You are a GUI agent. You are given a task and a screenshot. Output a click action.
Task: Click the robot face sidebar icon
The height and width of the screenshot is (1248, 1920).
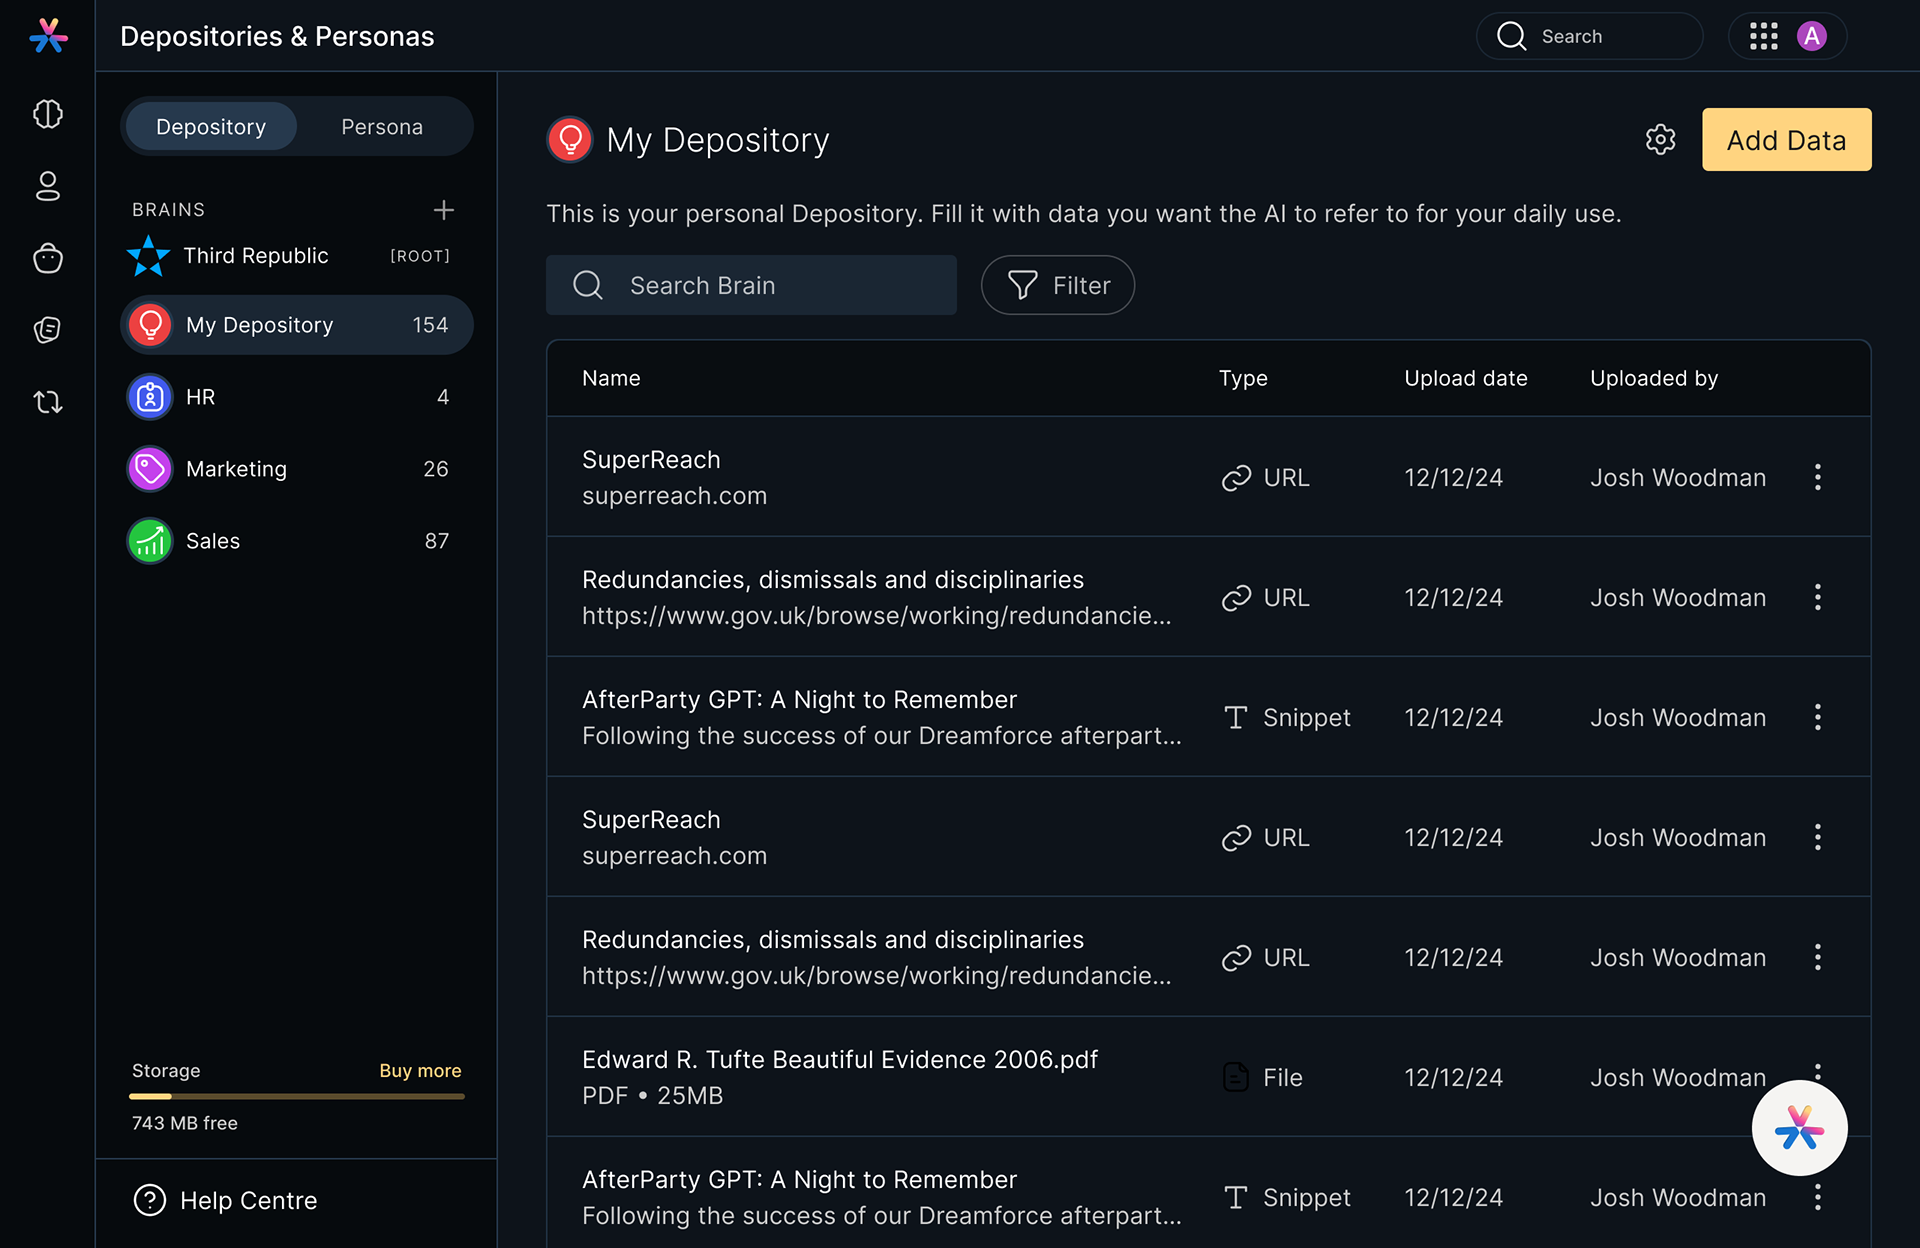(48, 258)
